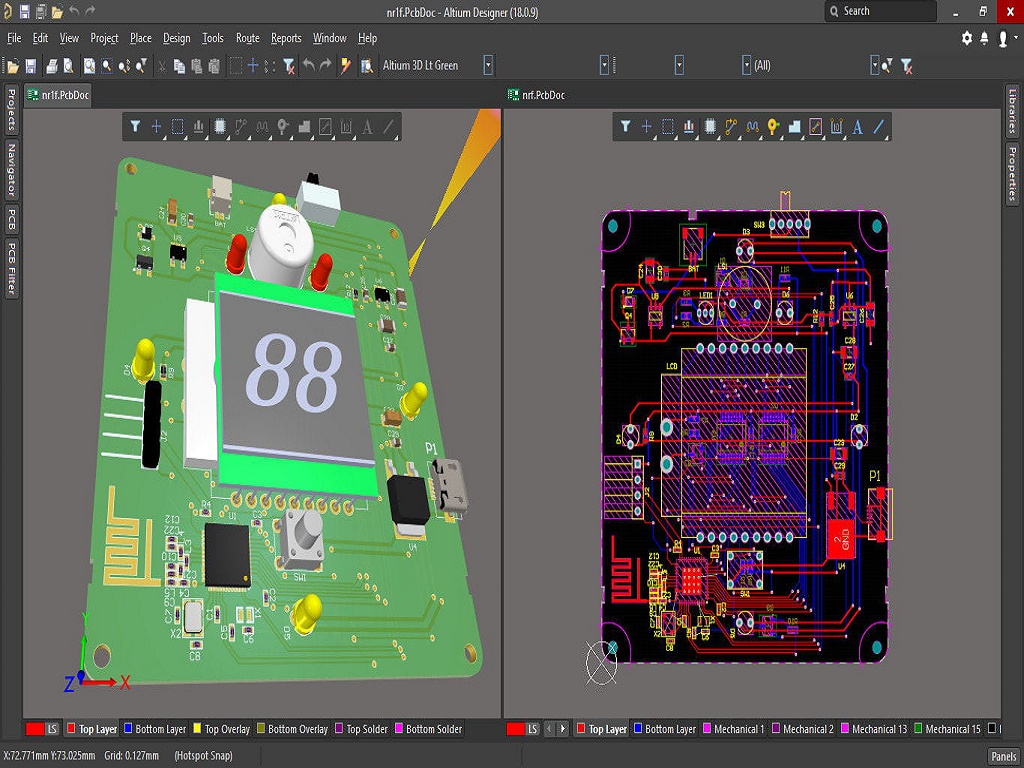Image resolution: width=1024 pixels, height=768 pixels.
Task: Switch to the nrf.PcbDoc document tab
Action: pos(543,95)
